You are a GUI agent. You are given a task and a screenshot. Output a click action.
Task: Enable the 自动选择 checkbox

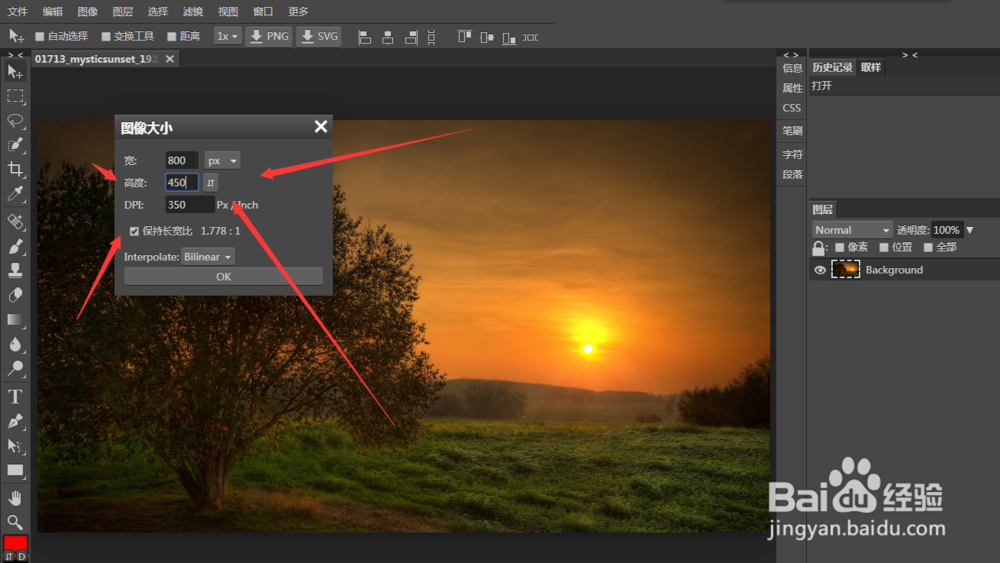[x=40, y=36]
